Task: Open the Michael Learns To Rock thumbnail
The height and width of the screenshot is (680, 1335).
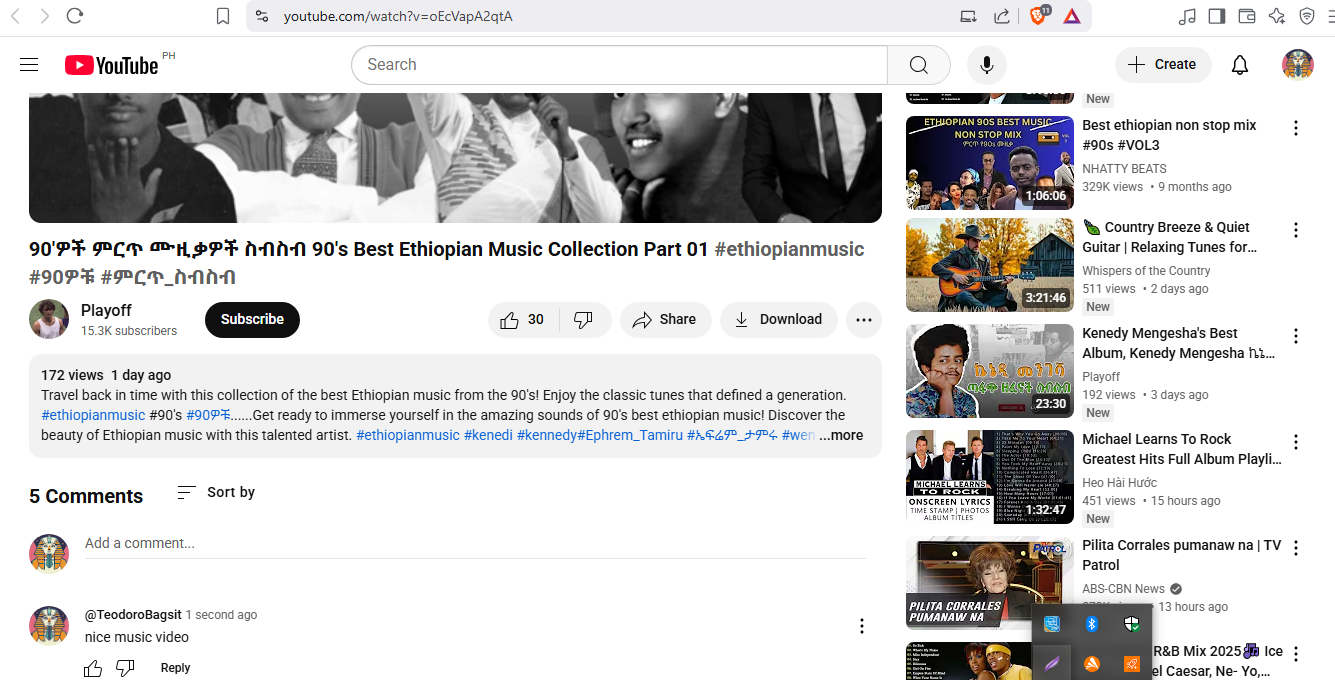Action: click(990, 477)
